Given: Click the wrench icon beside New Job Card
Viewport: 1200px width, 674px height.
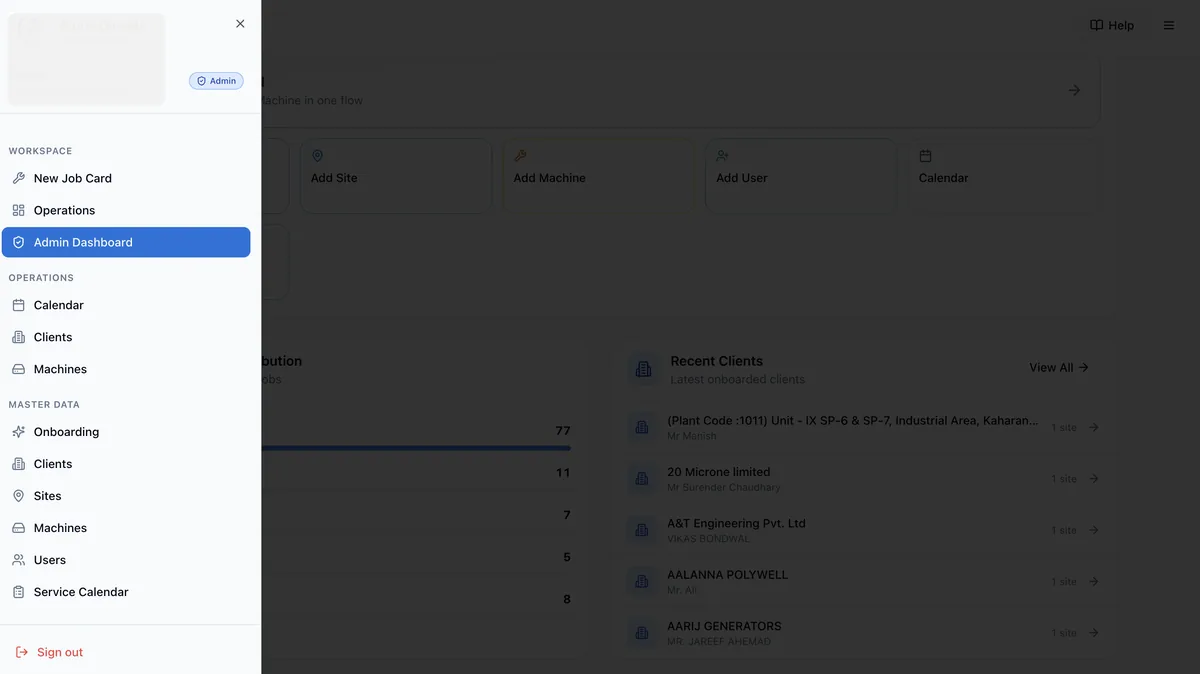Looking at the screenshot, I should (18, 178).
